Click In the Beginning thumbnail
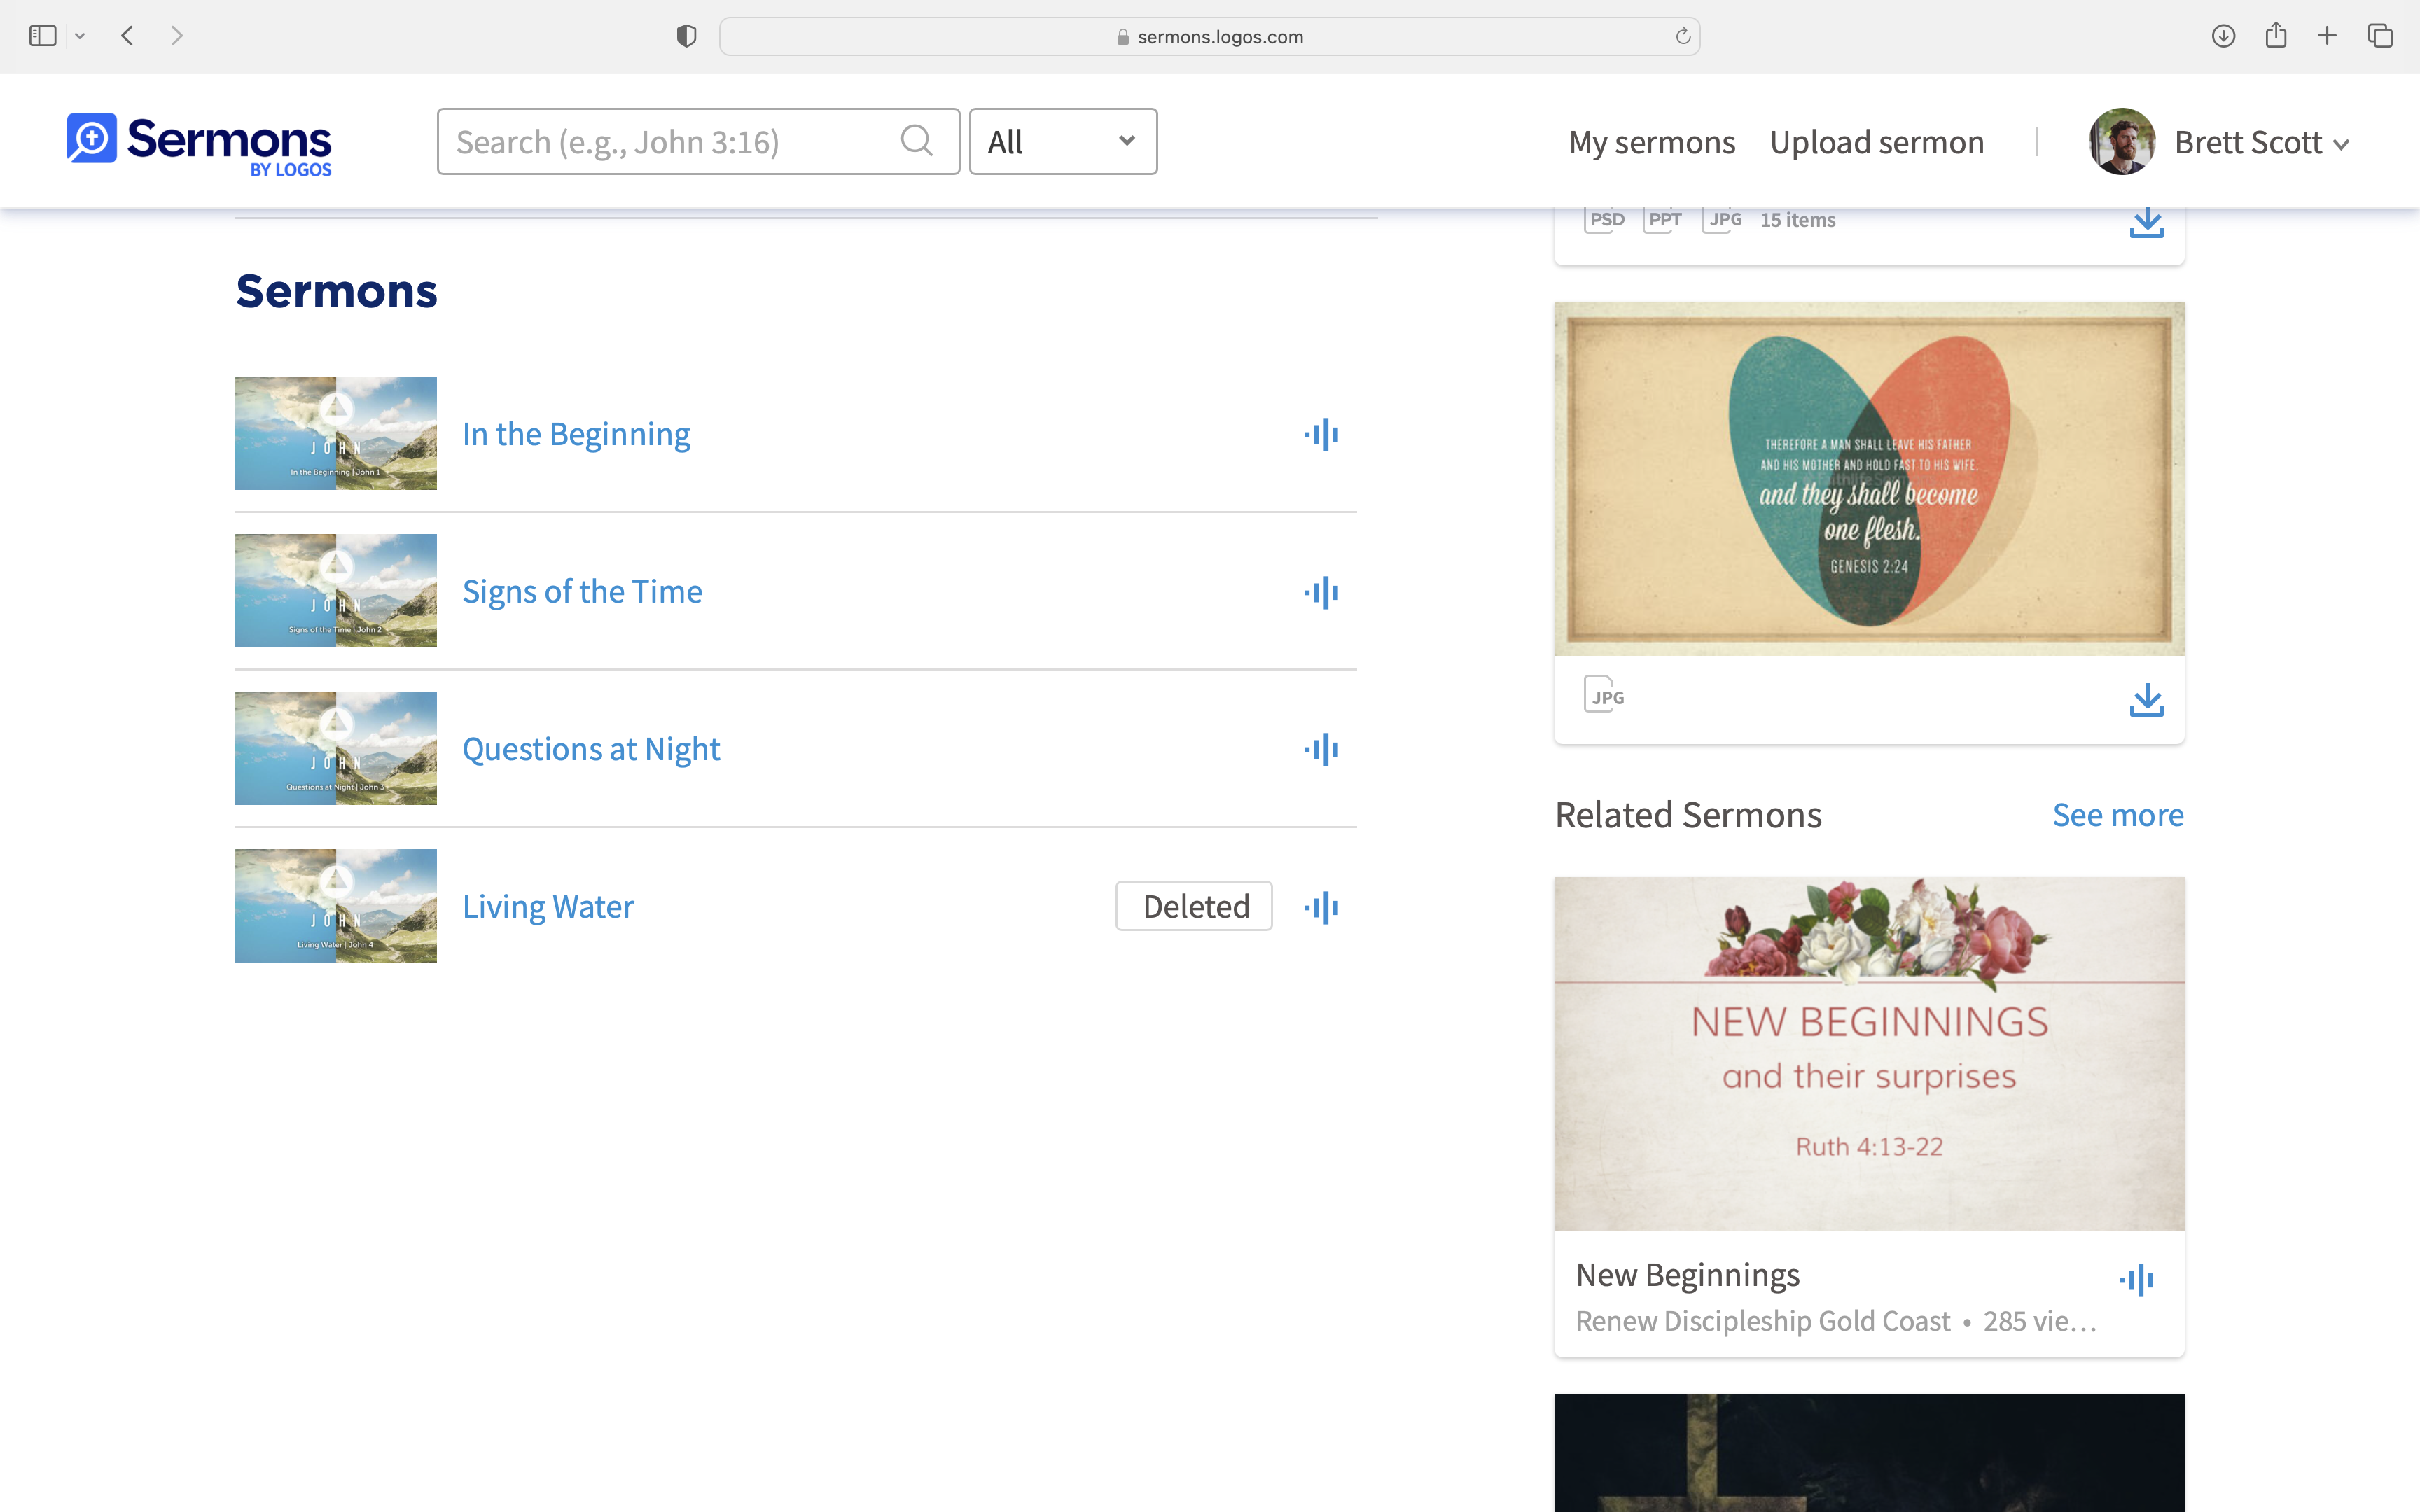Image resolution: width=2420 pixels, height=1512 pixels. [x=336, y=433]
